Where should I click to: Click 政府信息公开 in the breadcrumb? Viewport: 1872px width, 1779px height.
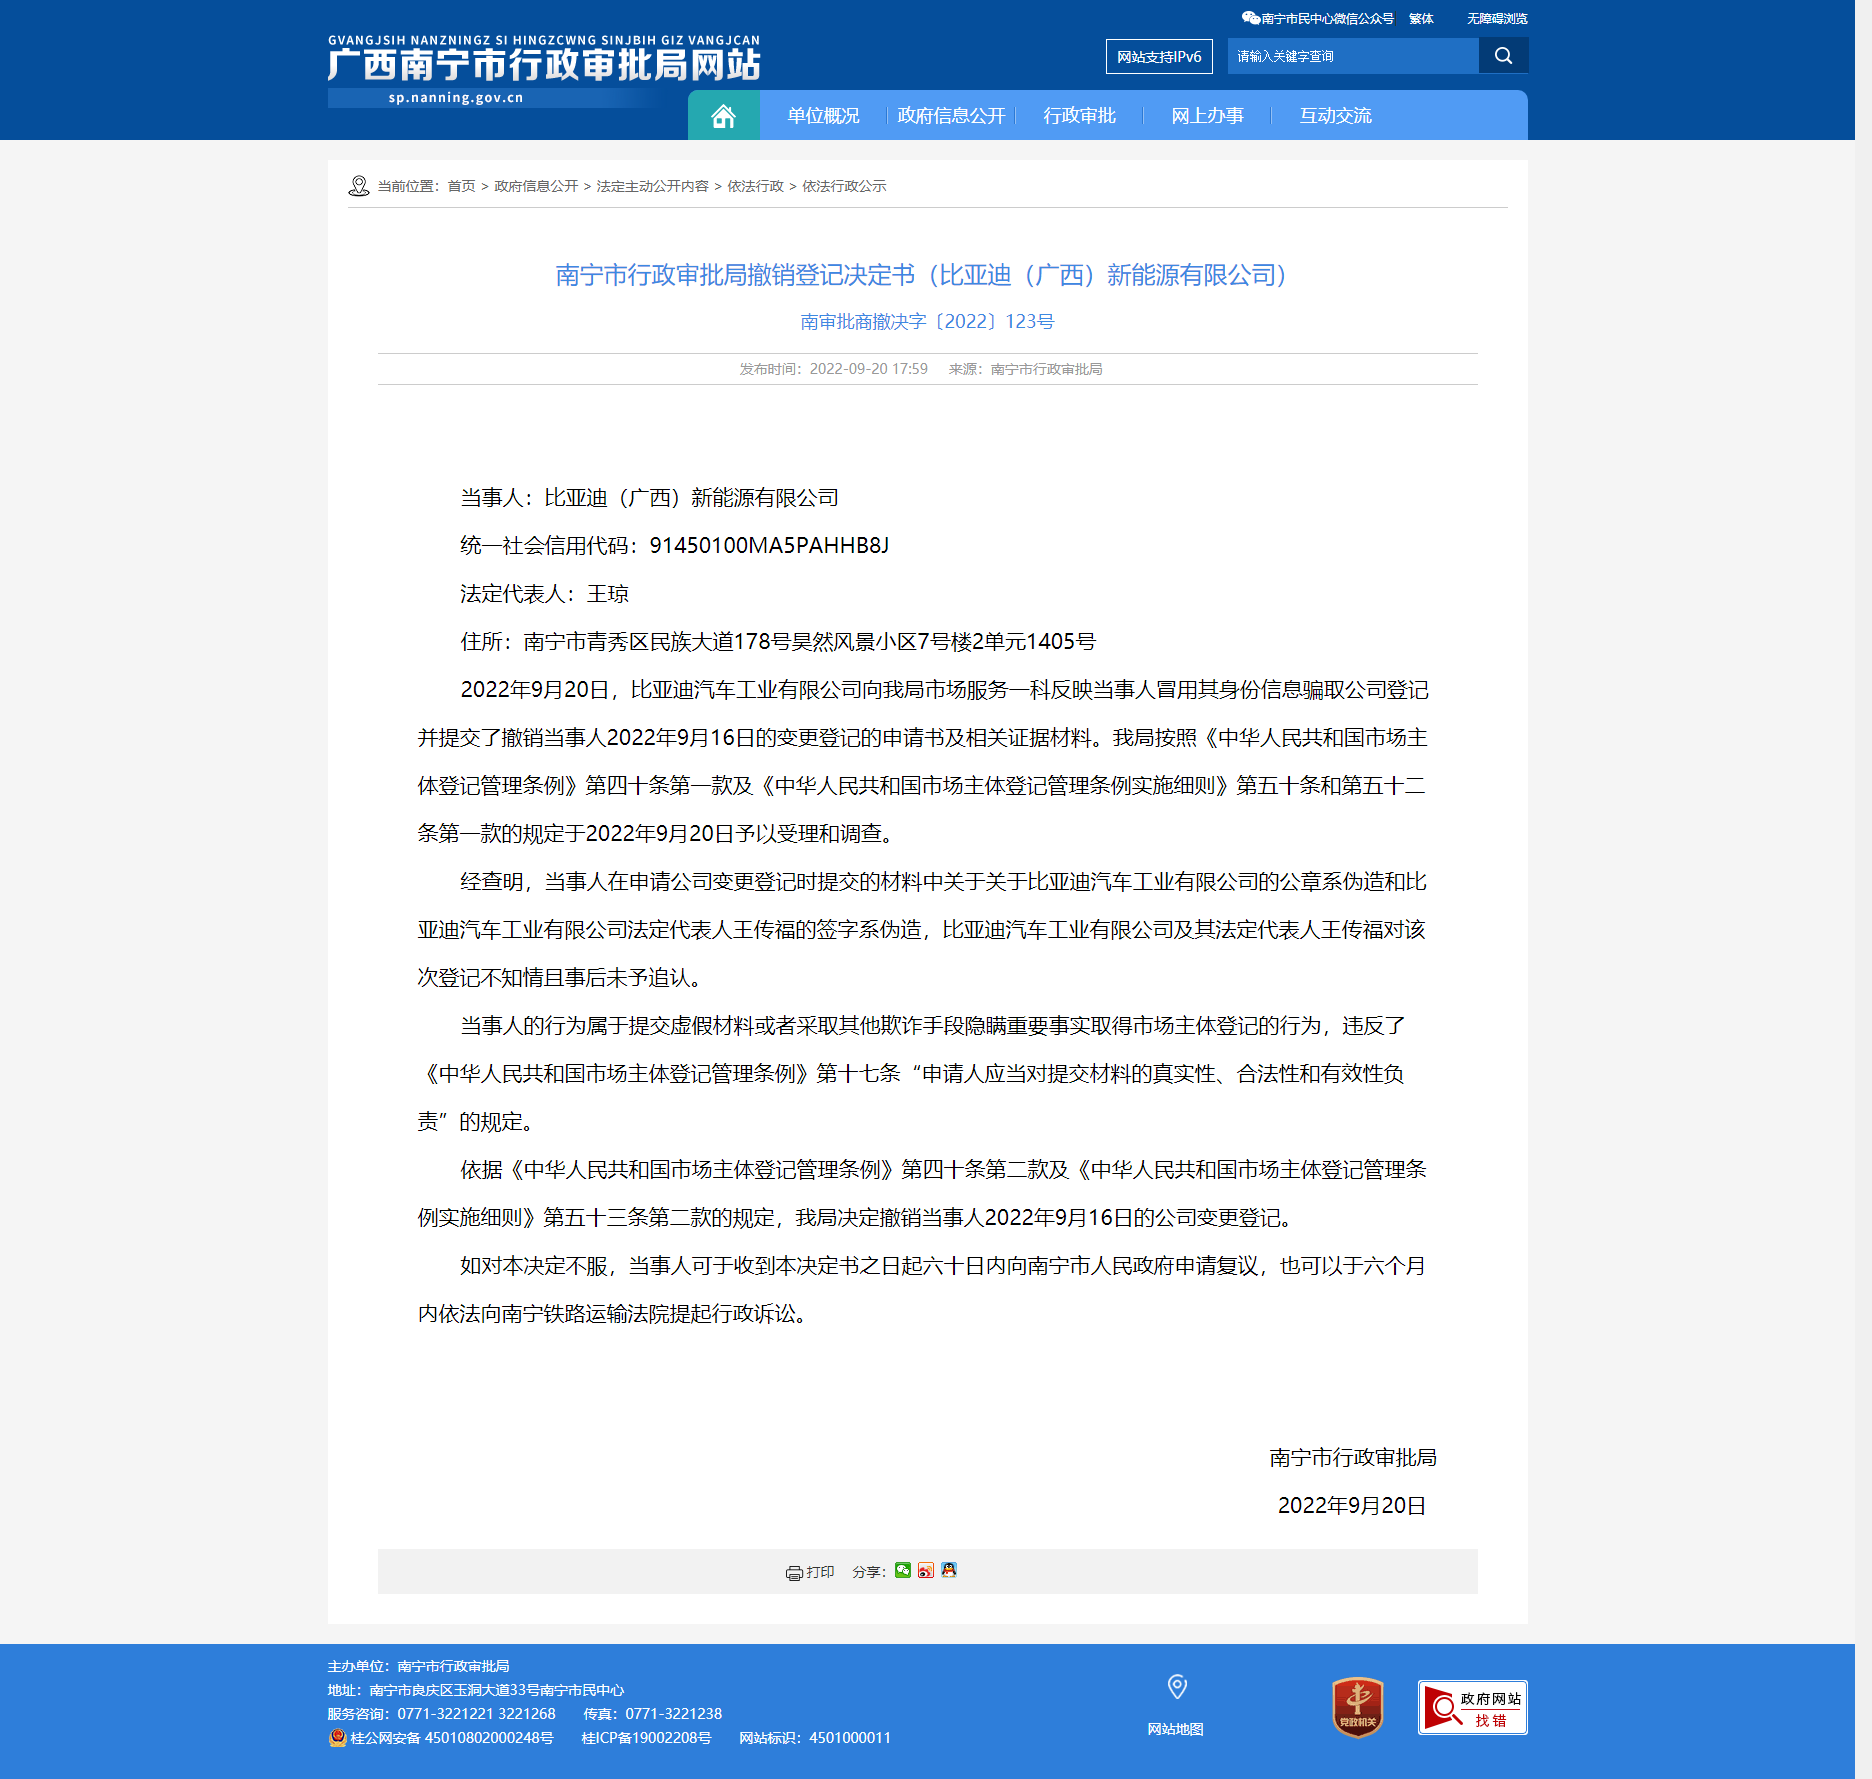pyautogui.click(x=536, y=186)
